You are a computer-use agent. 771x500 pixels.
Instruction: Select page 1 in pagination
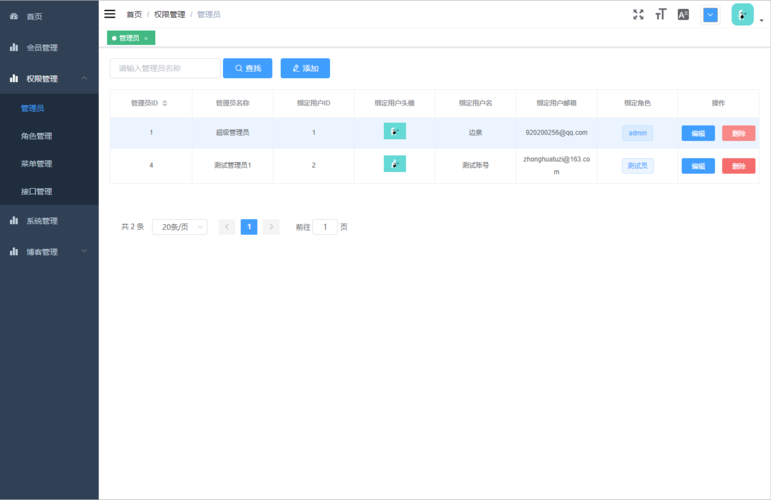point(249,227)
